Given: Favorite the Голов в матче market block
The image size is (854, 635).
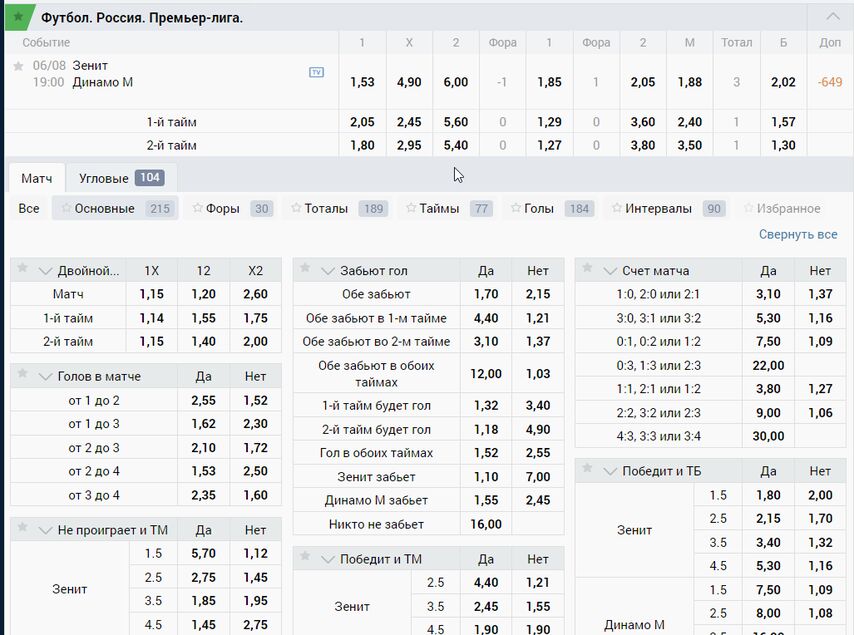Looking at the screenshot, I should pos(22,373).
